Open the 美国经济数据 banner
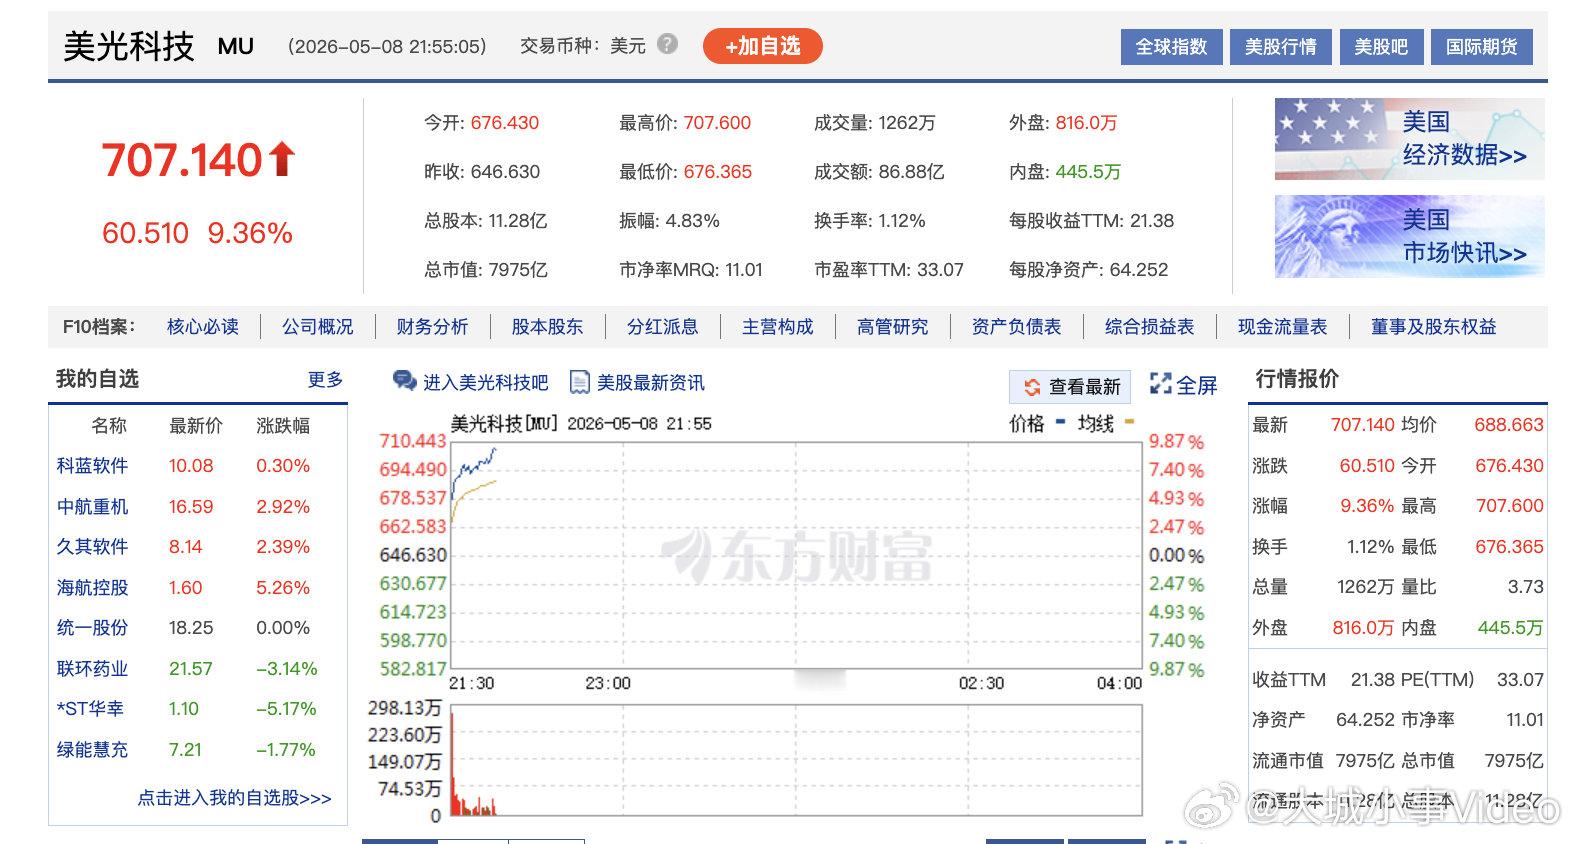The height and width of the screenshot is (844, 1574). point(1409,139)
